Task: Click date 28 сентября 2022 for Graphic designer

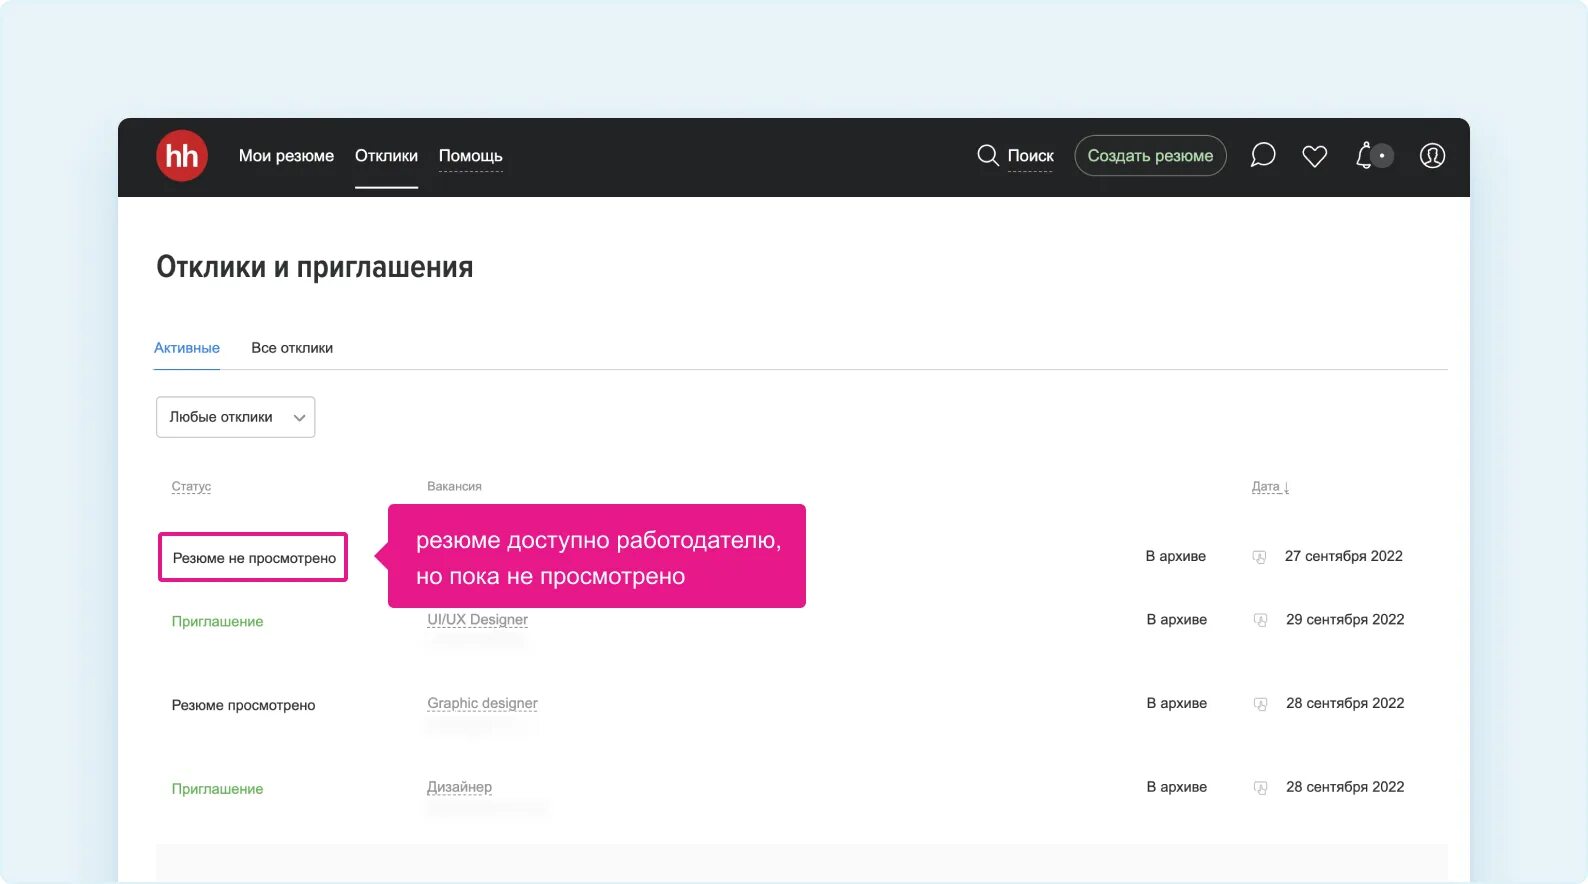Action: 1345,704
